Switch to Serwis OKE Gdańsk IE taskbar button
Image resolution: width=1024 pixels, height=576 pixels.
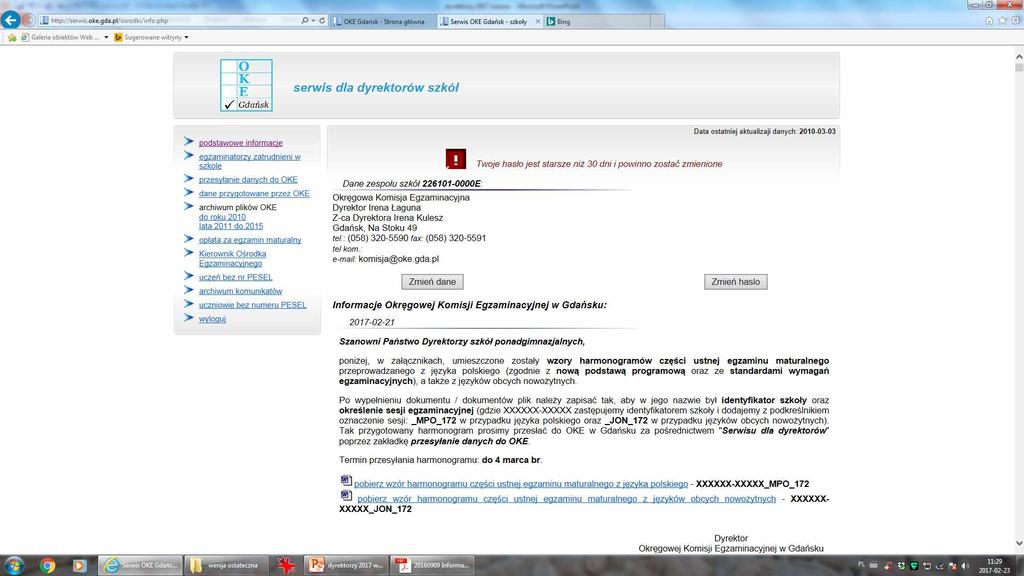(x=140, y=566)
